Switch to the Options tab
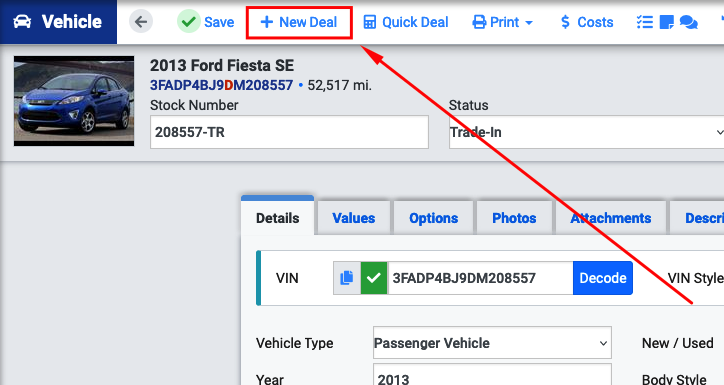724x385 pixels. 434,218
